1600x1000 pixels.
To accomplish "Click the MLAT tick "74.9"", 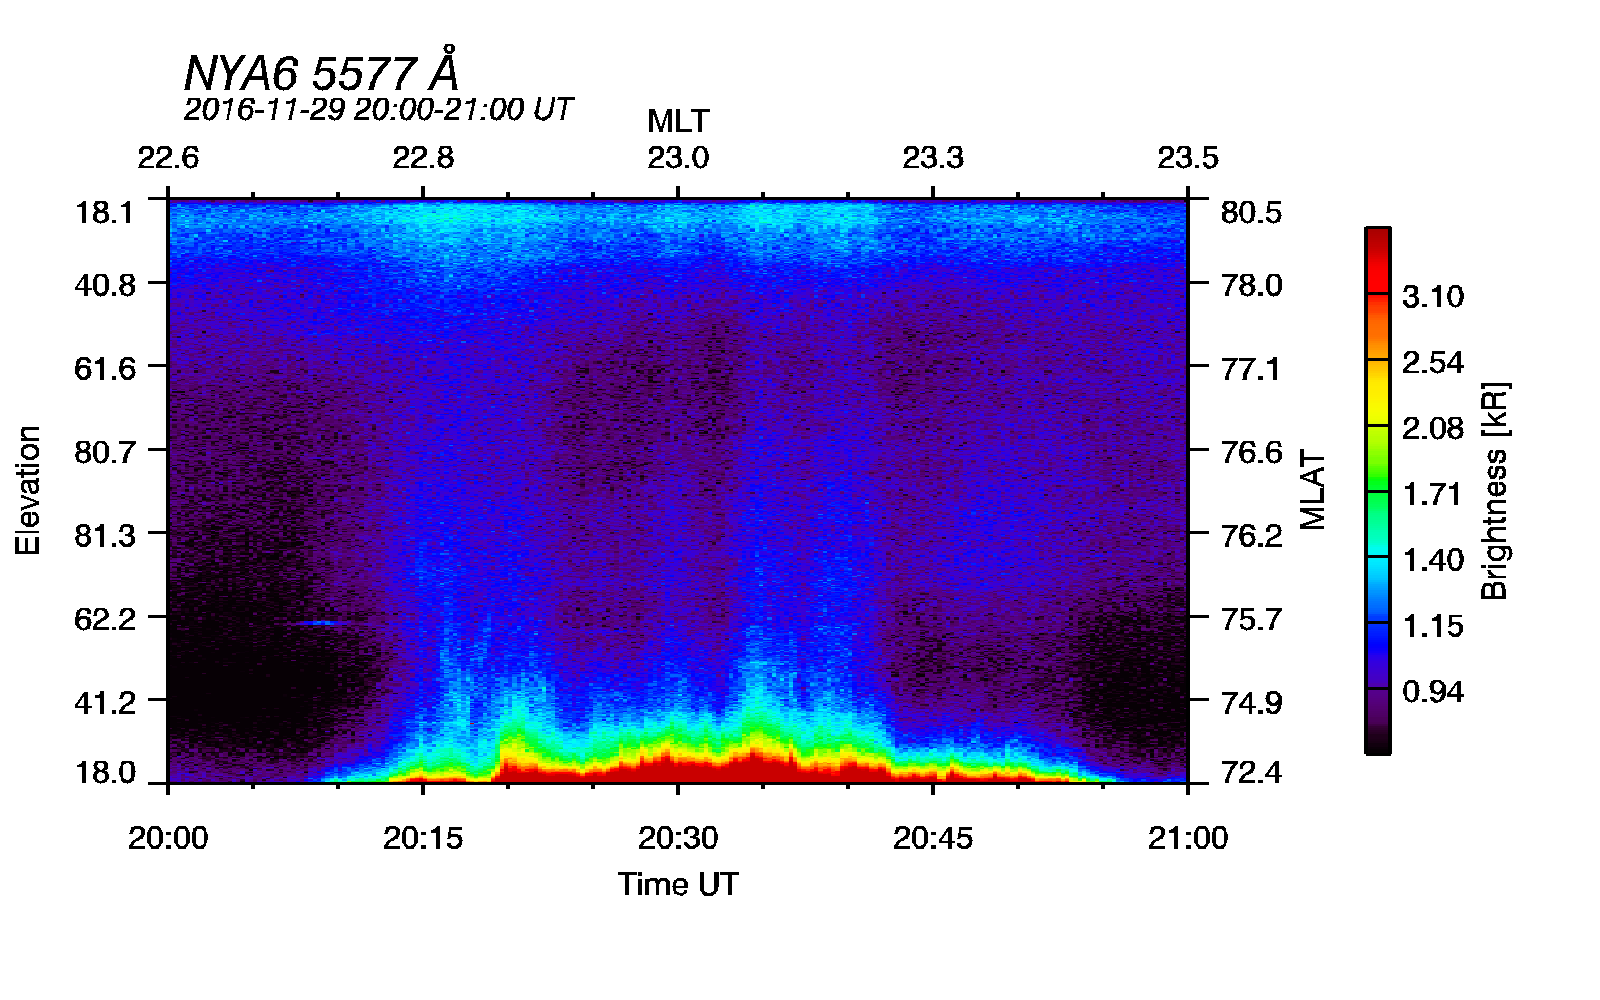I will tap(1251, 702).
